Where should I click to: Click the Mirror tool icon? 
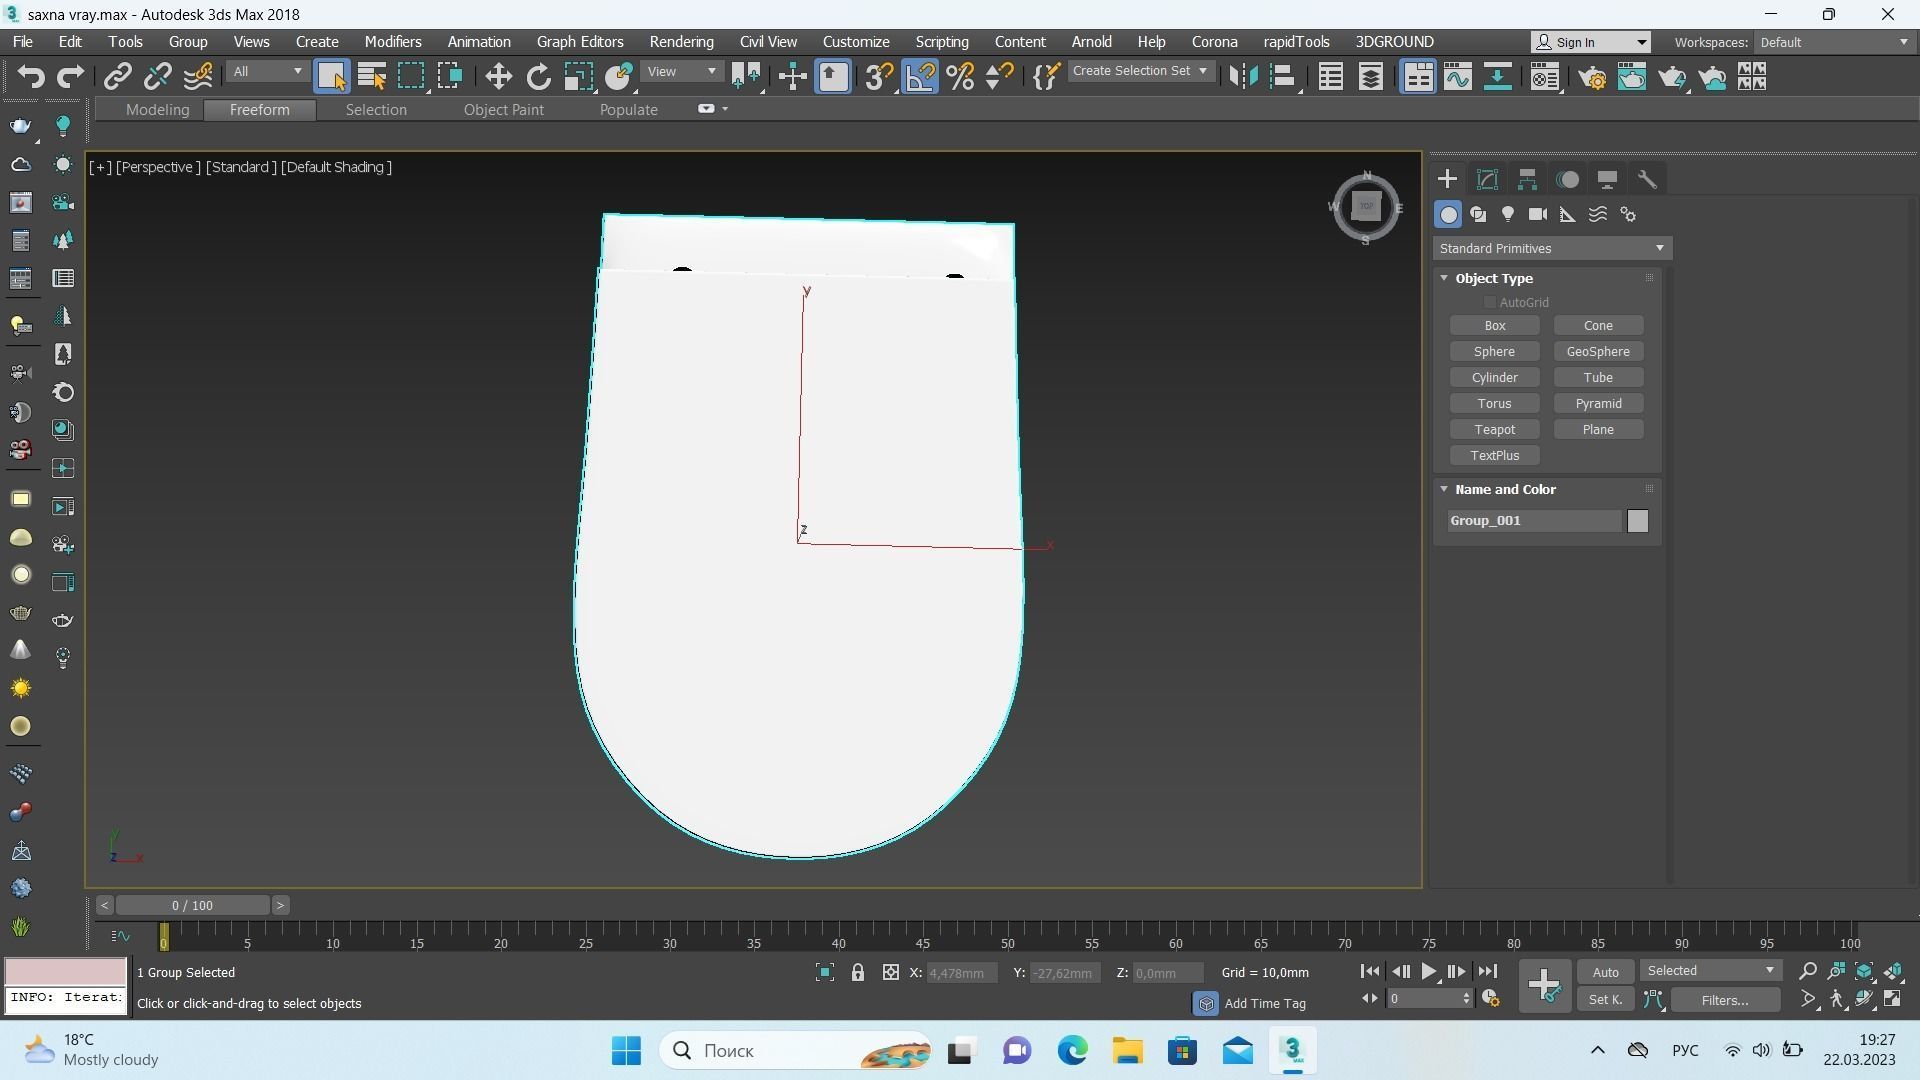pyautogui.click(x=1243, y=77)
